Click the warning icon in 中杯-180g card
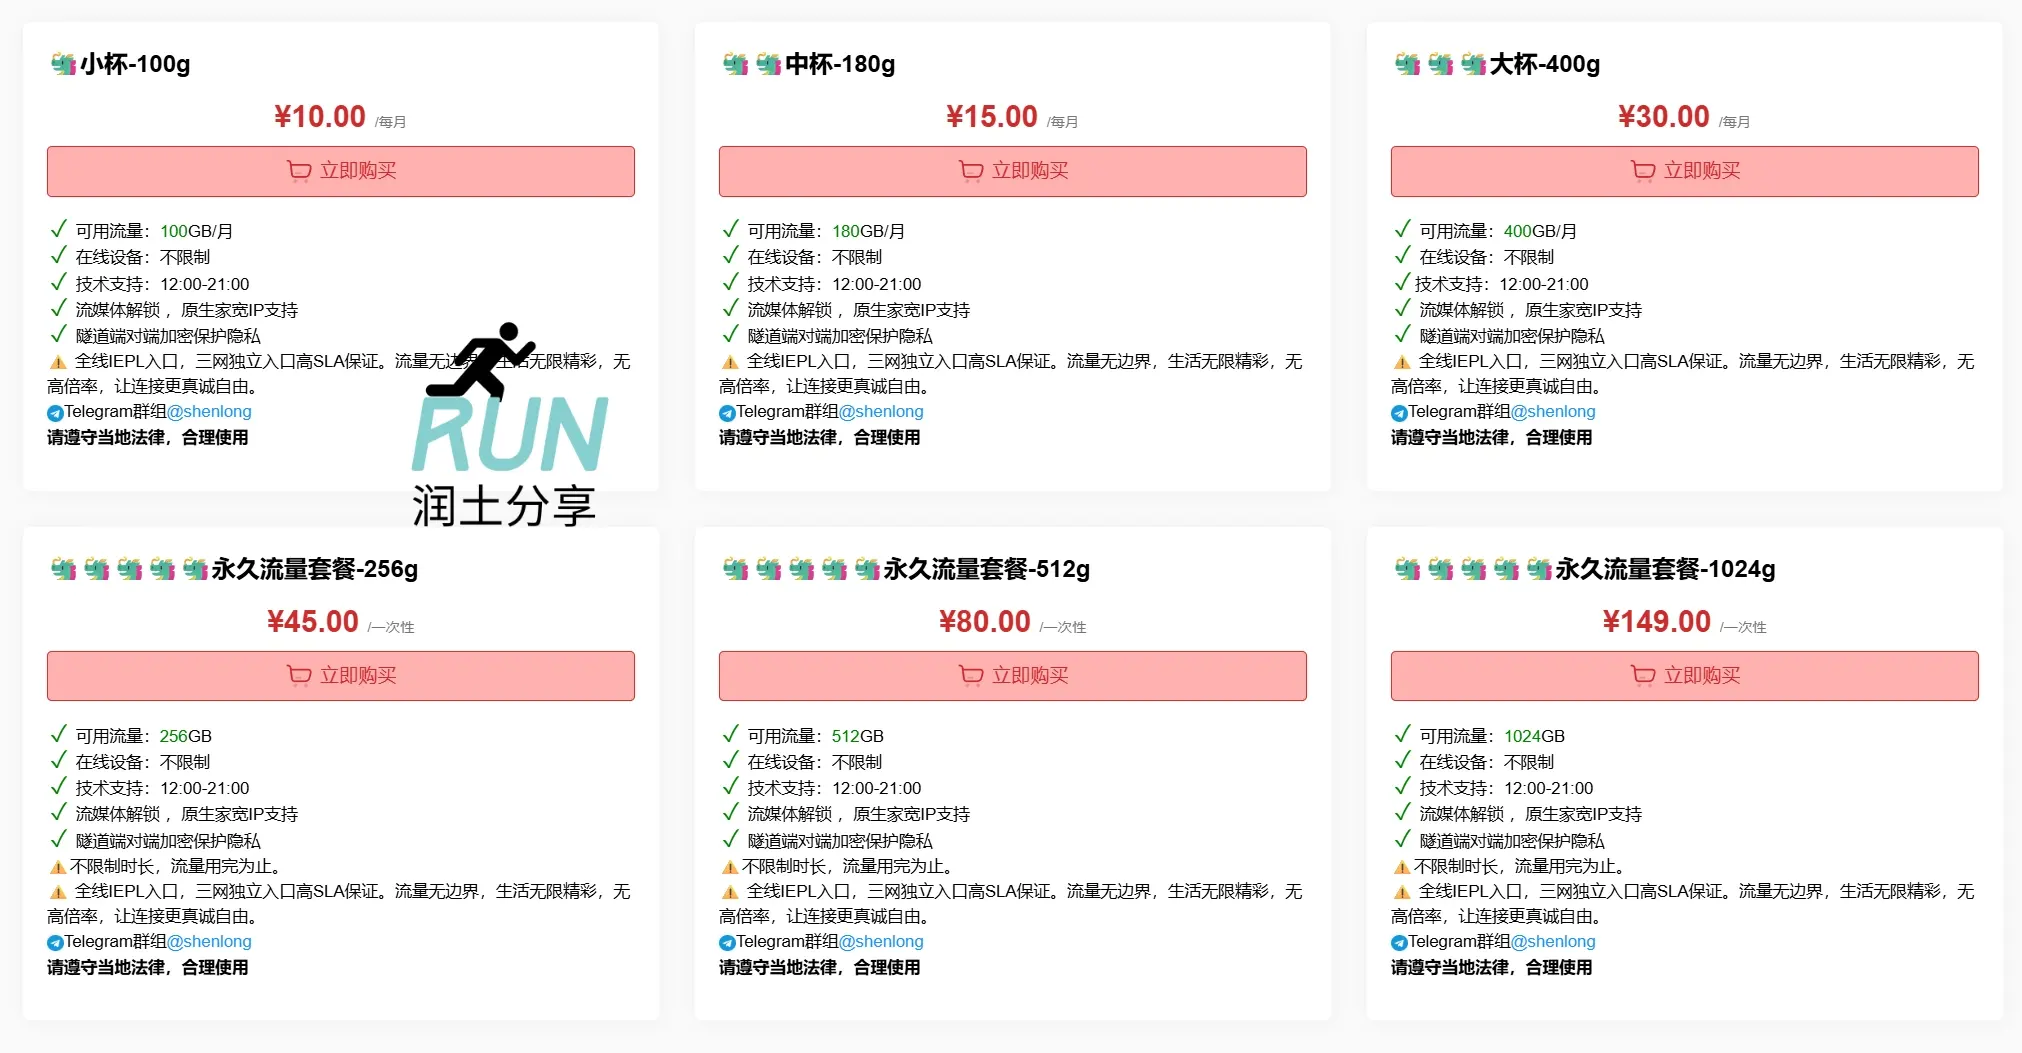Image resolution: width=2022 pixels, height=1053 pixels. (x=730, y=362)
